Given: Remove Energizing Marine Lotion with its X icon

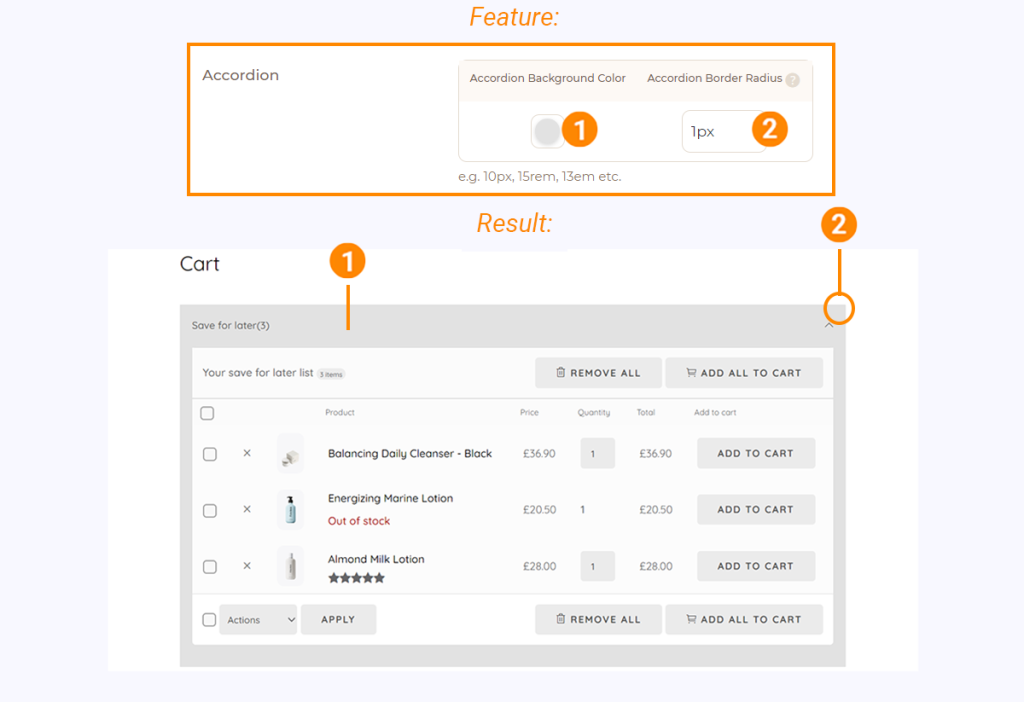Looking at the screenshot, I should coord(247,509).
